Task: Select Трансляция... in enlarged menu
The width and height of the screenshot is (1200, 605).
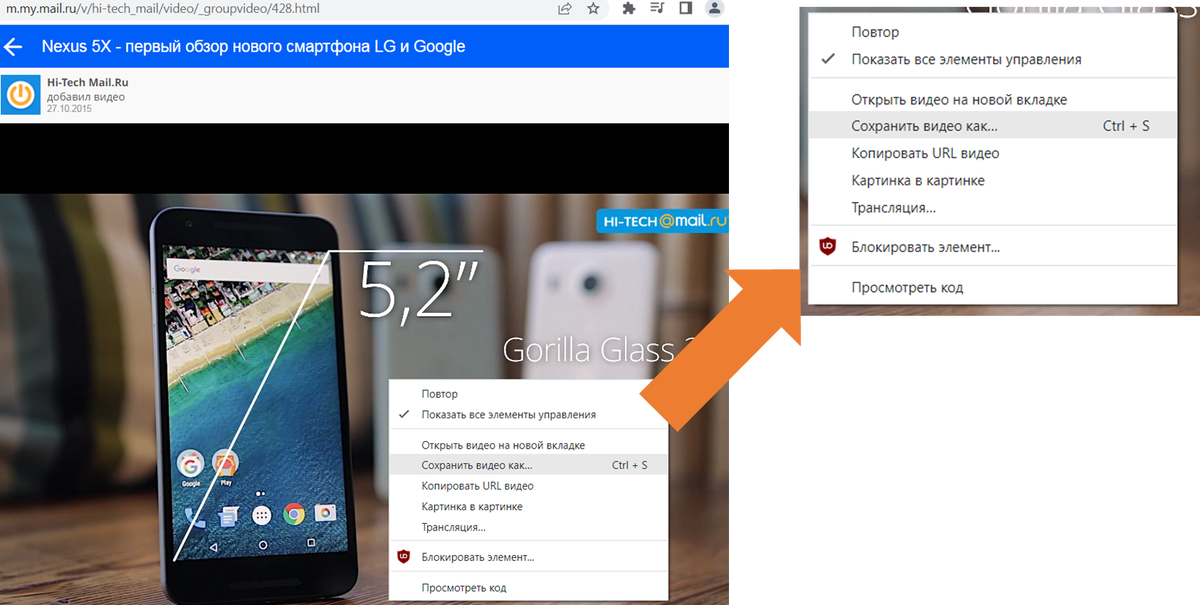Action: pos(992,208)
